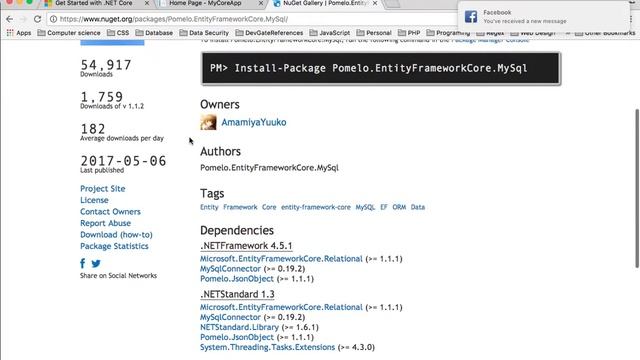
Task: Click the page vertical scrollbar
Action: [637, 189]
